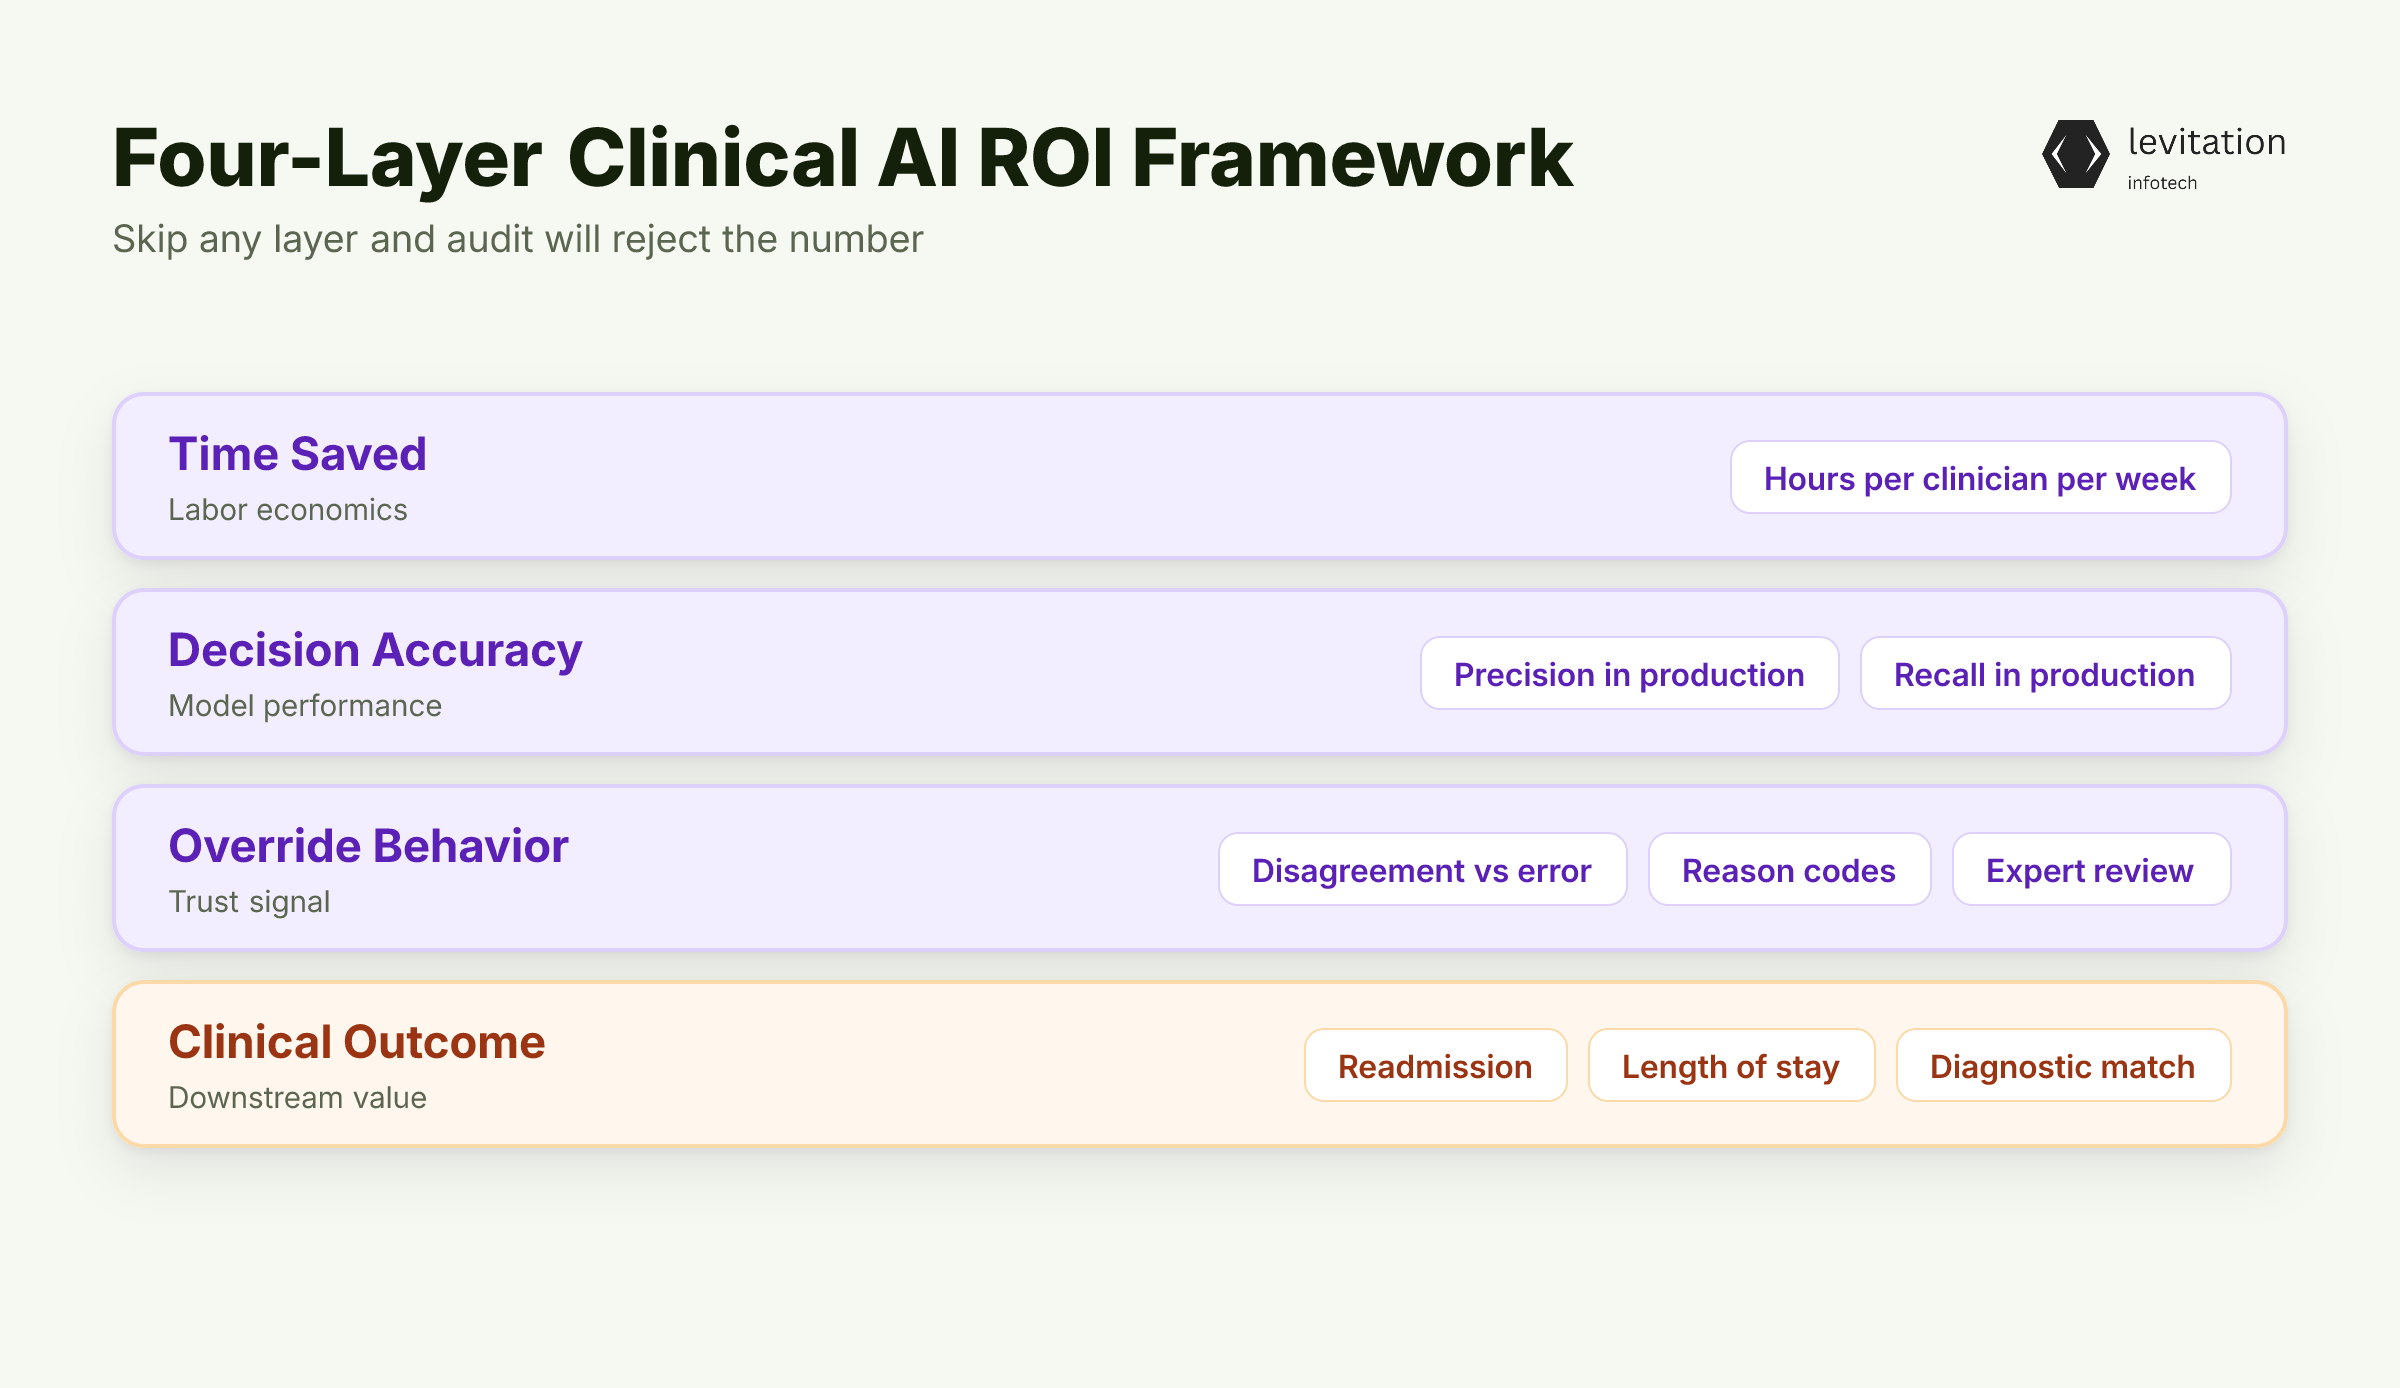This screenshot has width=2400, height=1388.
Task: Click the 'Labor economics' subtitle
Action: (x=288, y=510)
